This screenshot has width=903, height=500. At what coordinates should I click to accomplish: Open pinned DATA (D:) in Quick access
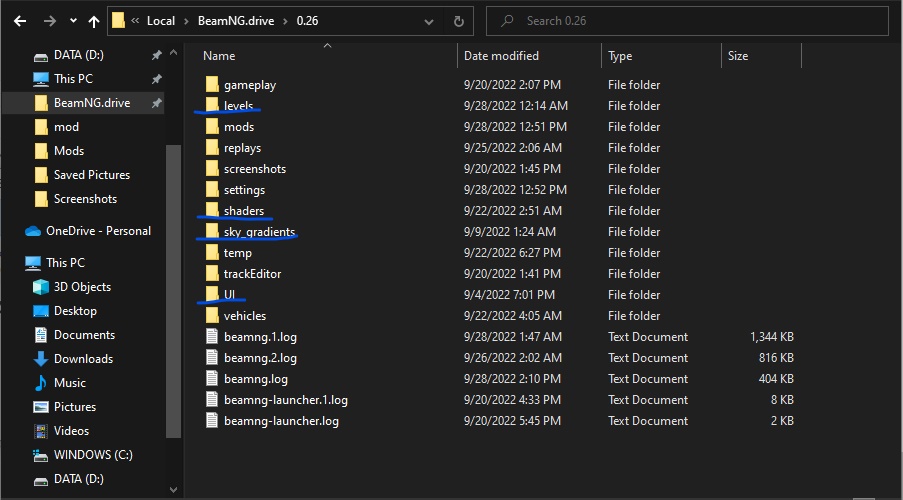(x=78, y=55)
